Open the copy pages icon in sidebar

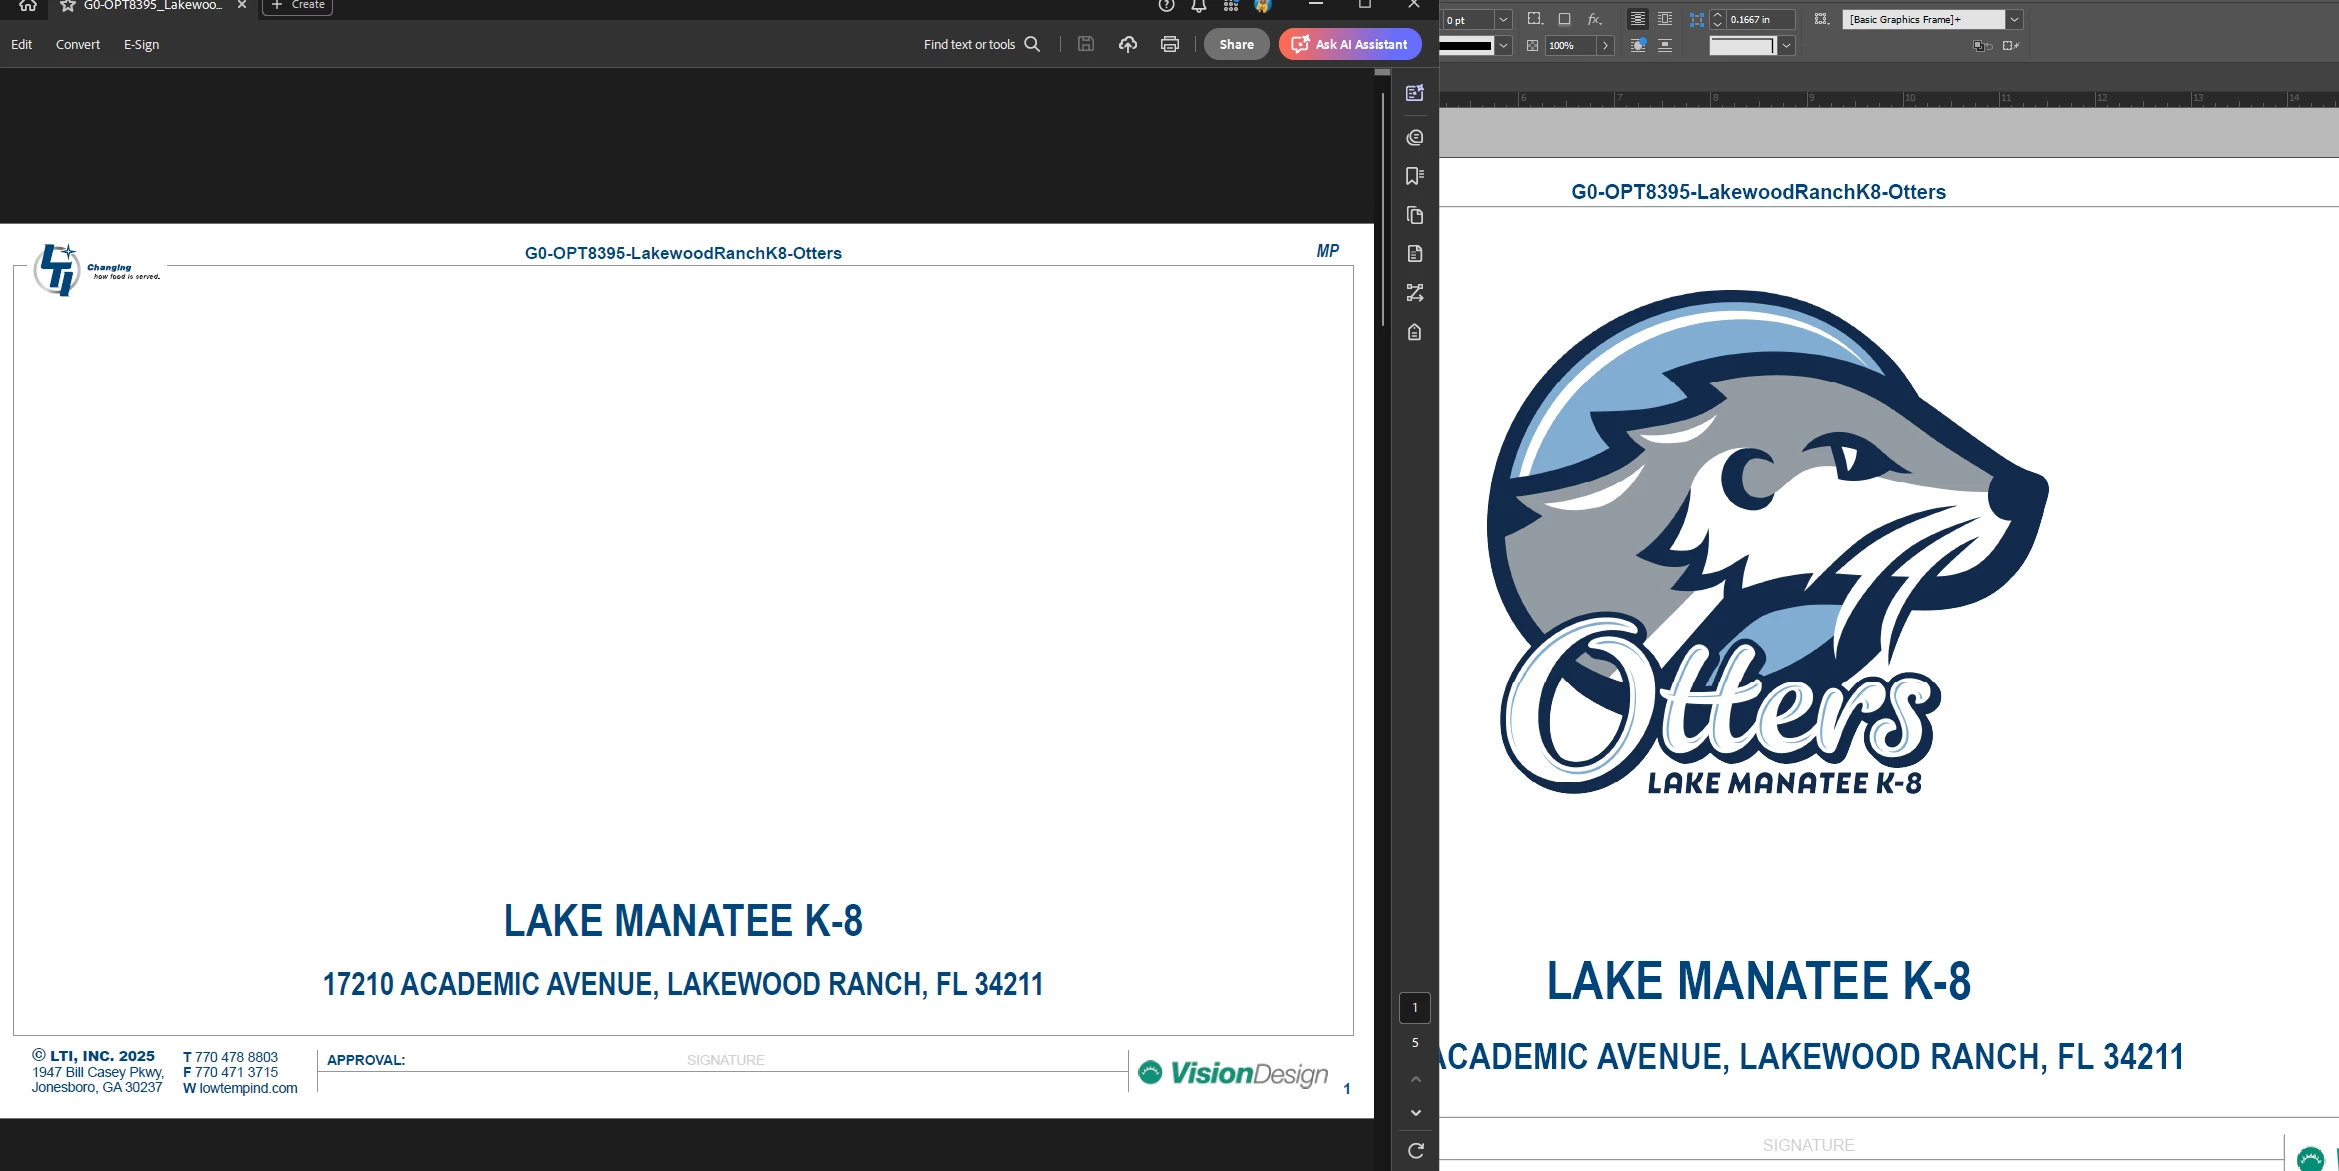1414,215
